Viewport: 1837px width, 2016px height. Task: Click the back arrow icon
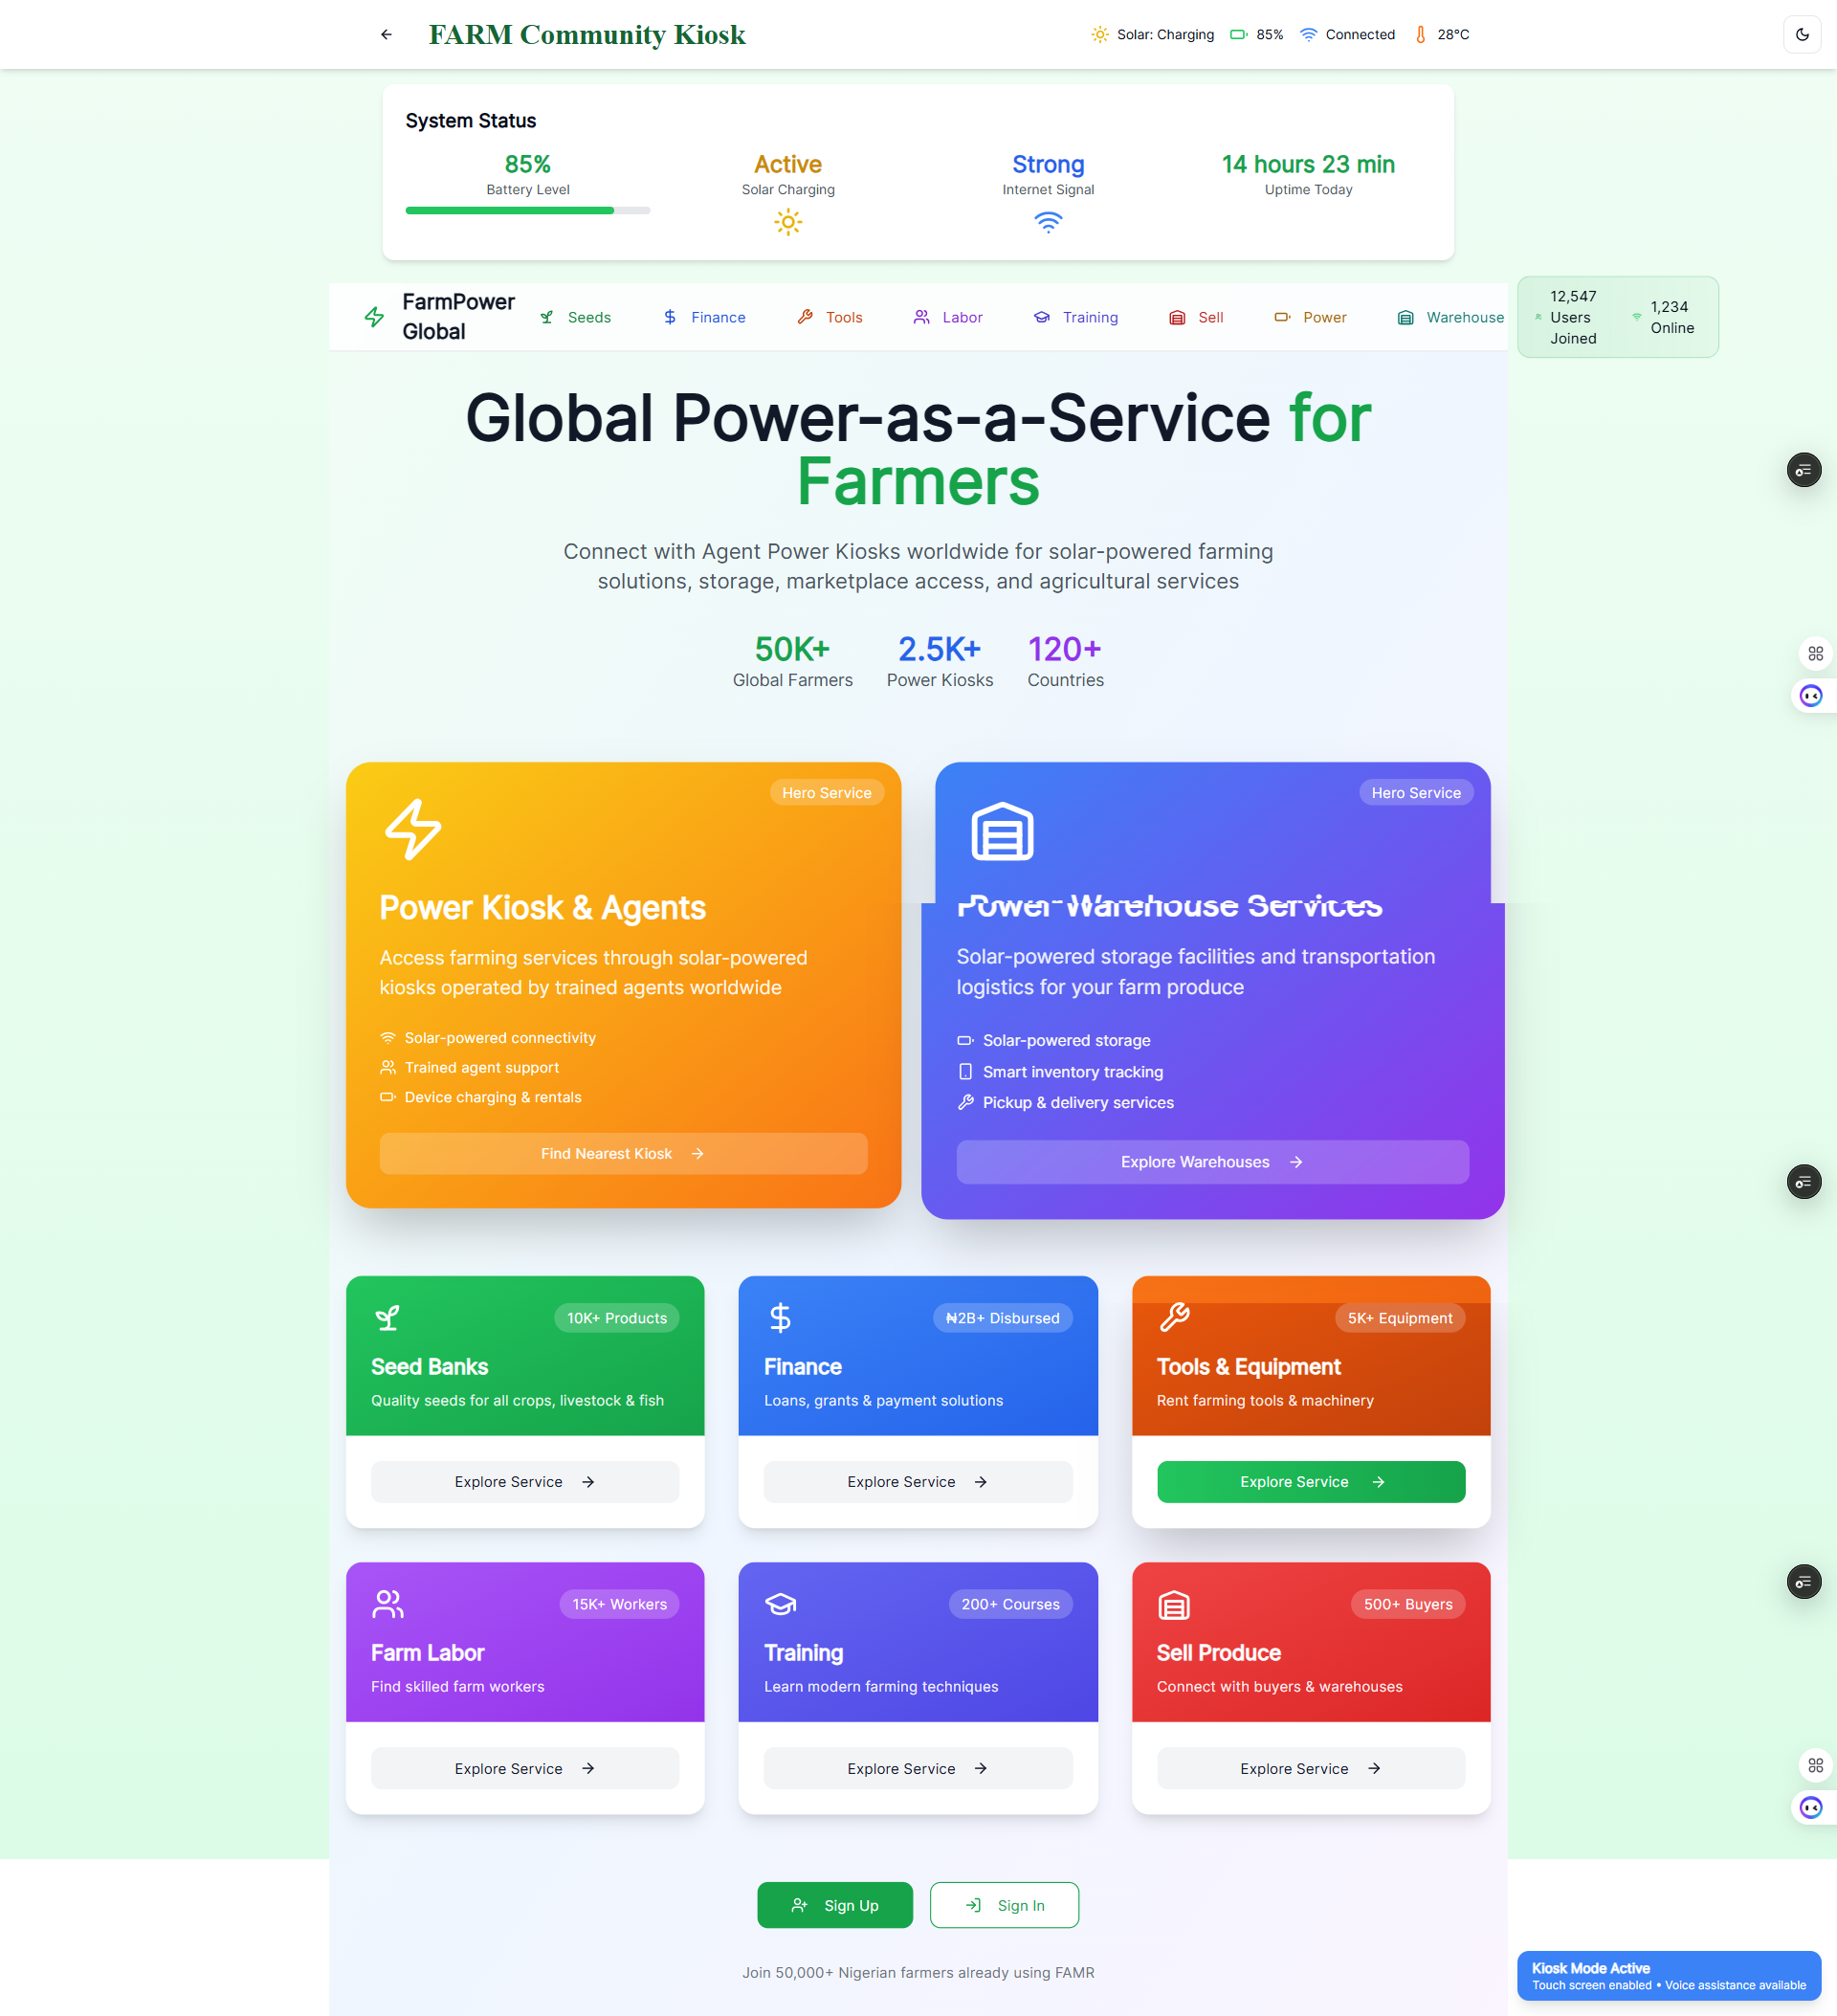(x=386, y=34)
